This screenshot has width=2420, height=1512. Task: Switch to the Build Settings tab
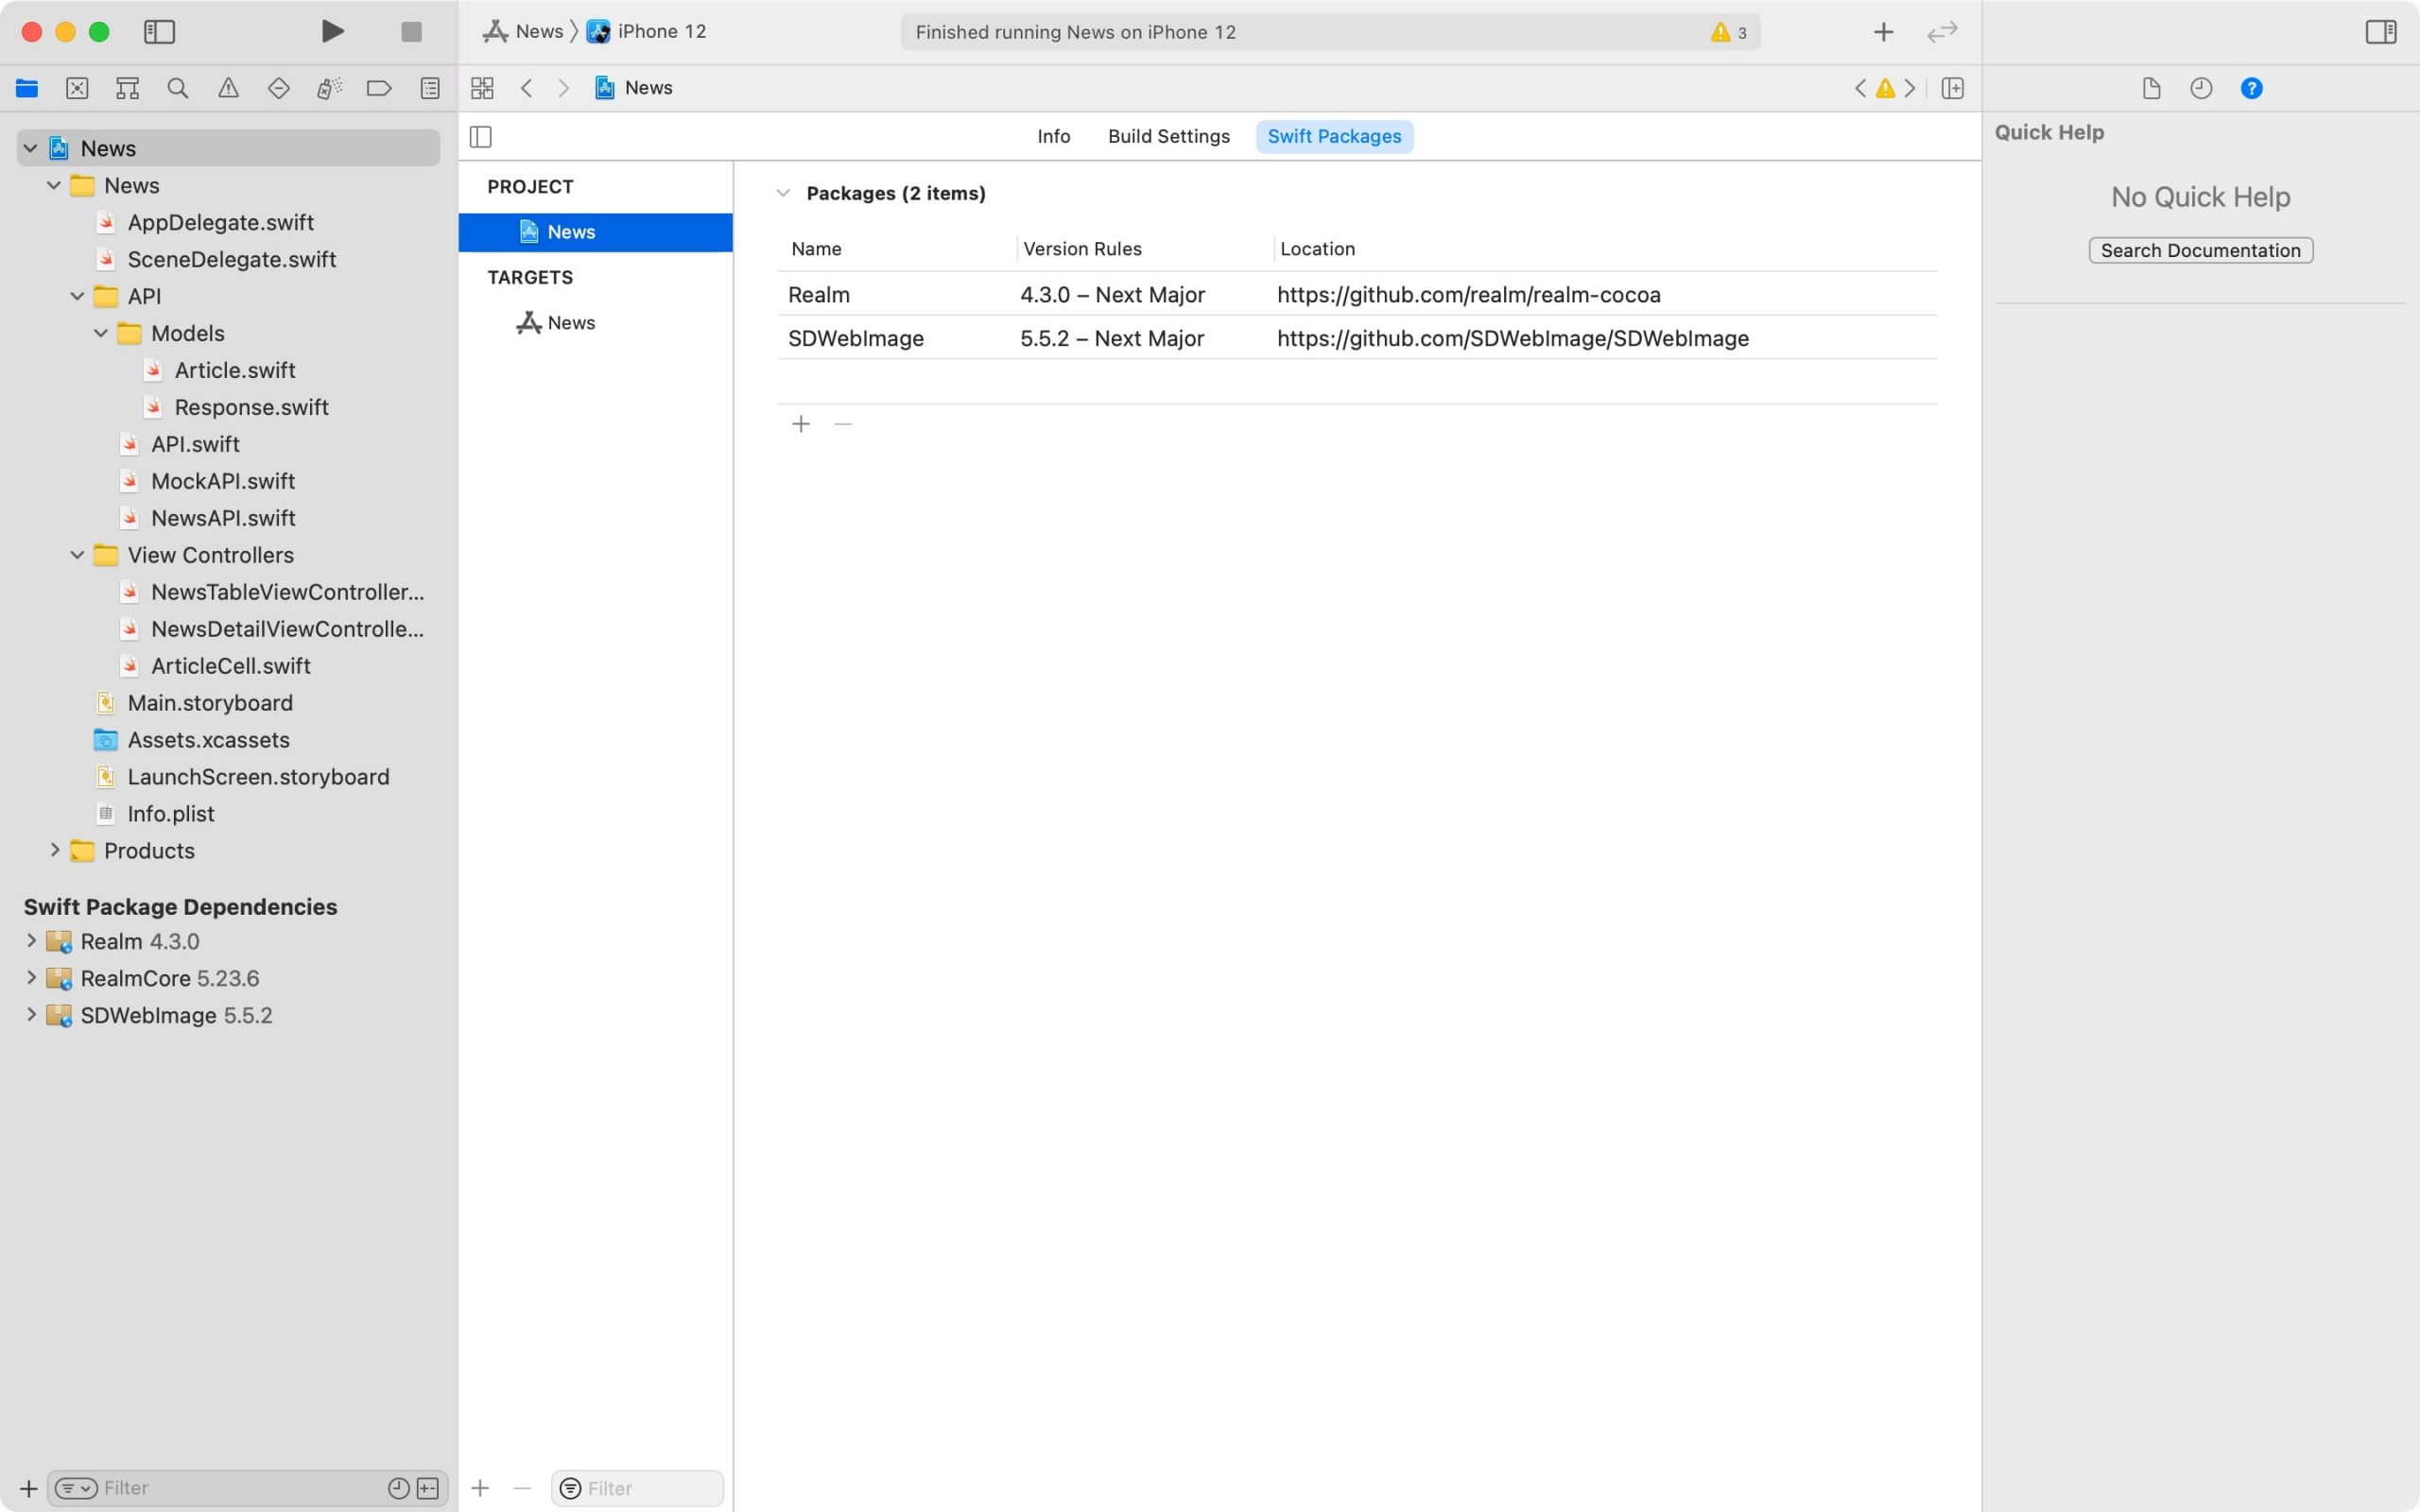pos(1168,136)
